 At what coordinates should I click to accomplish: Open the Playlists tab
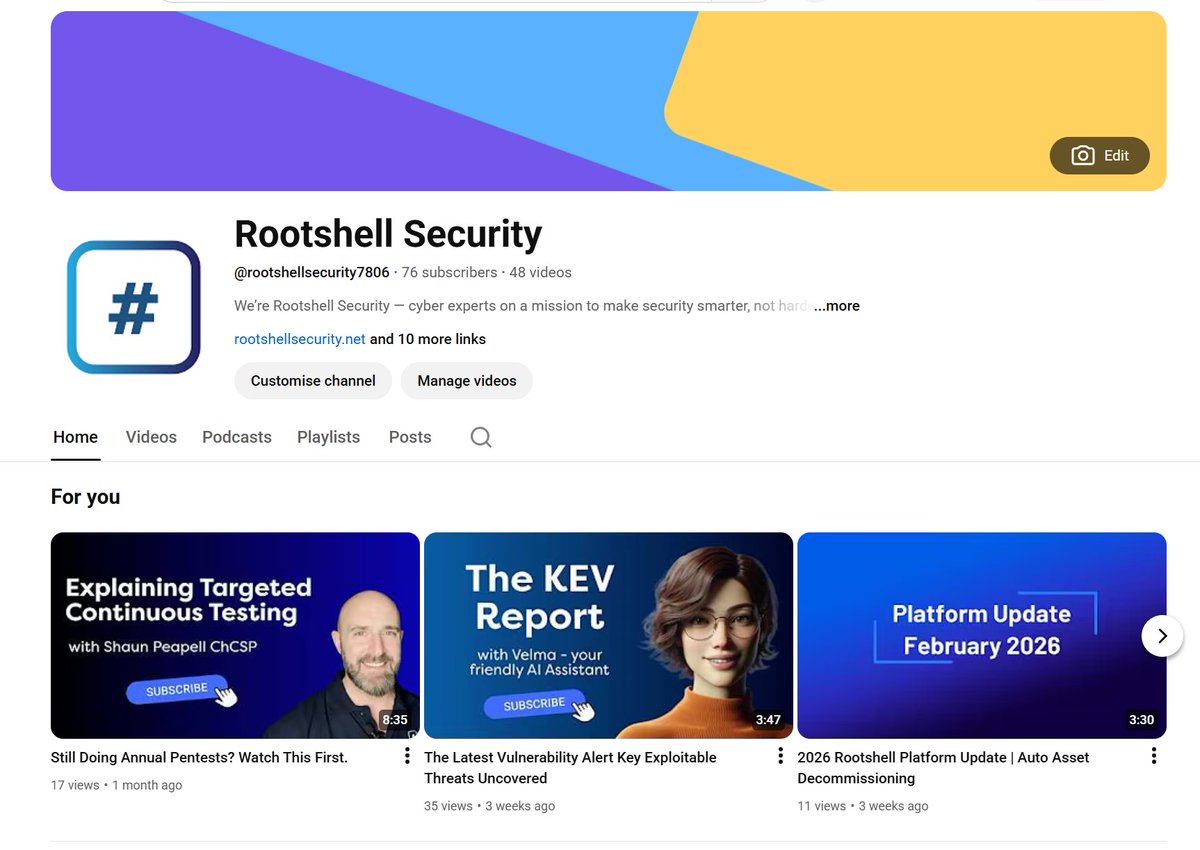(x=328, y=437)
